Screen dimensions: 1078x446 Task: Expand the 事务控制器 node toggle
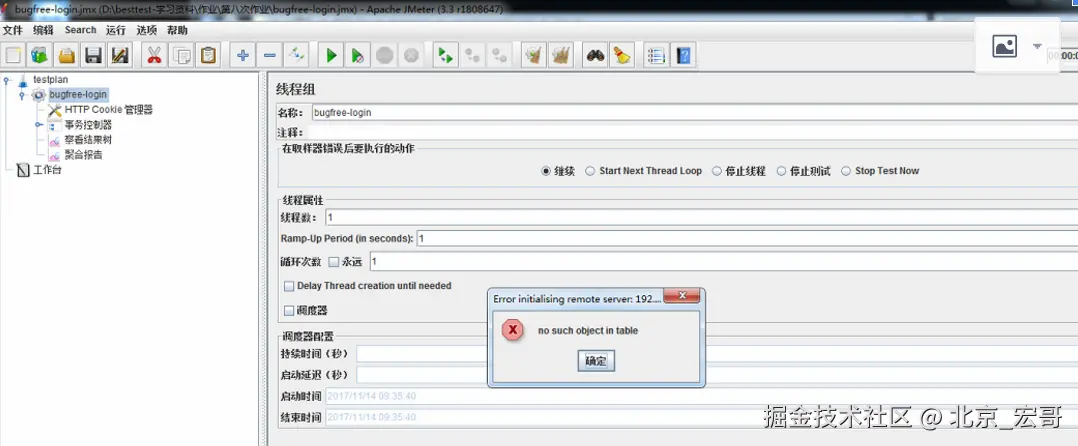(x=38, y=125)
